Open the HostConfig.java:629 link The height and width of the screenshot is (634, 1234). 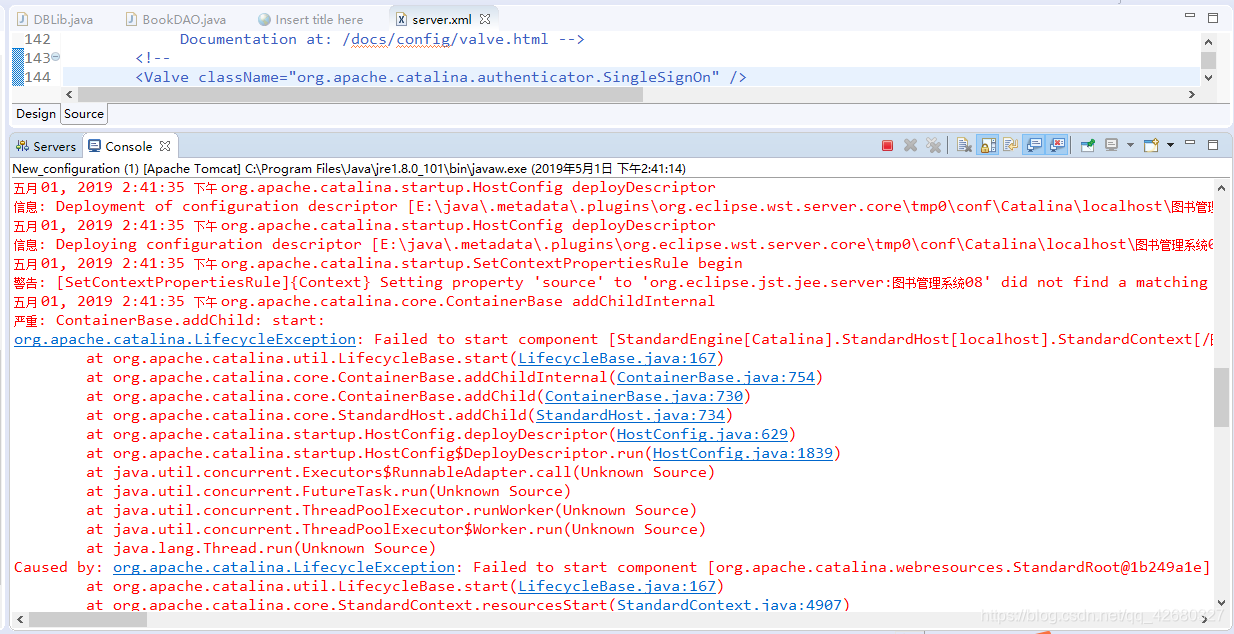click(x=703, y=434)
